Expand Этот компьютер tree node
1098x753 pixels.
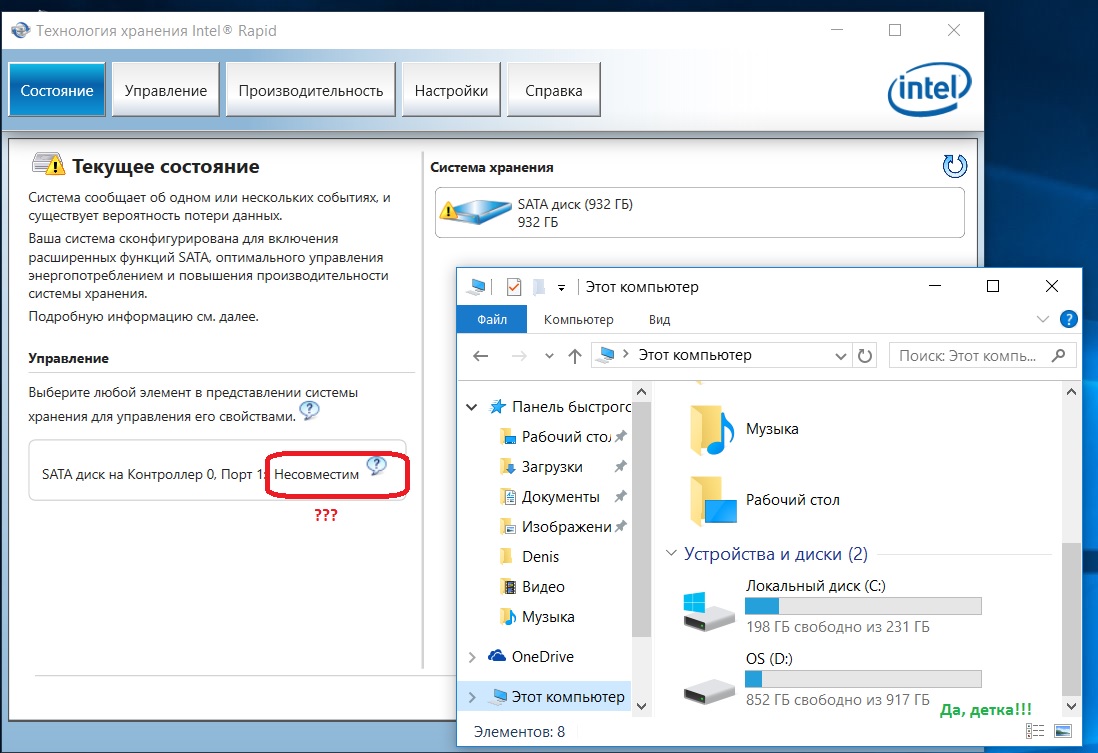click(472, 697)
